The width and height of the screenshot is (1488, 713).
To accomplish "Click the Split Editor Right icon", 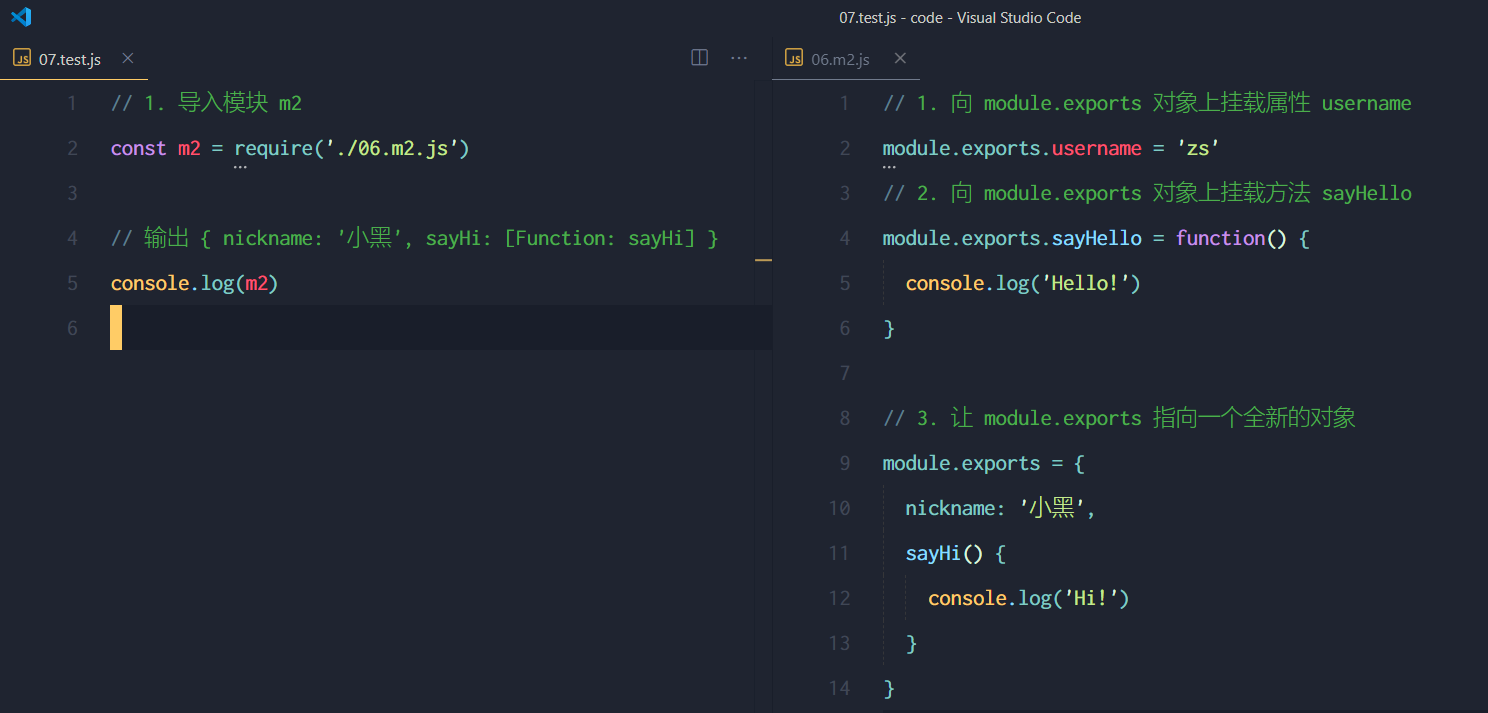I will 700,58.
